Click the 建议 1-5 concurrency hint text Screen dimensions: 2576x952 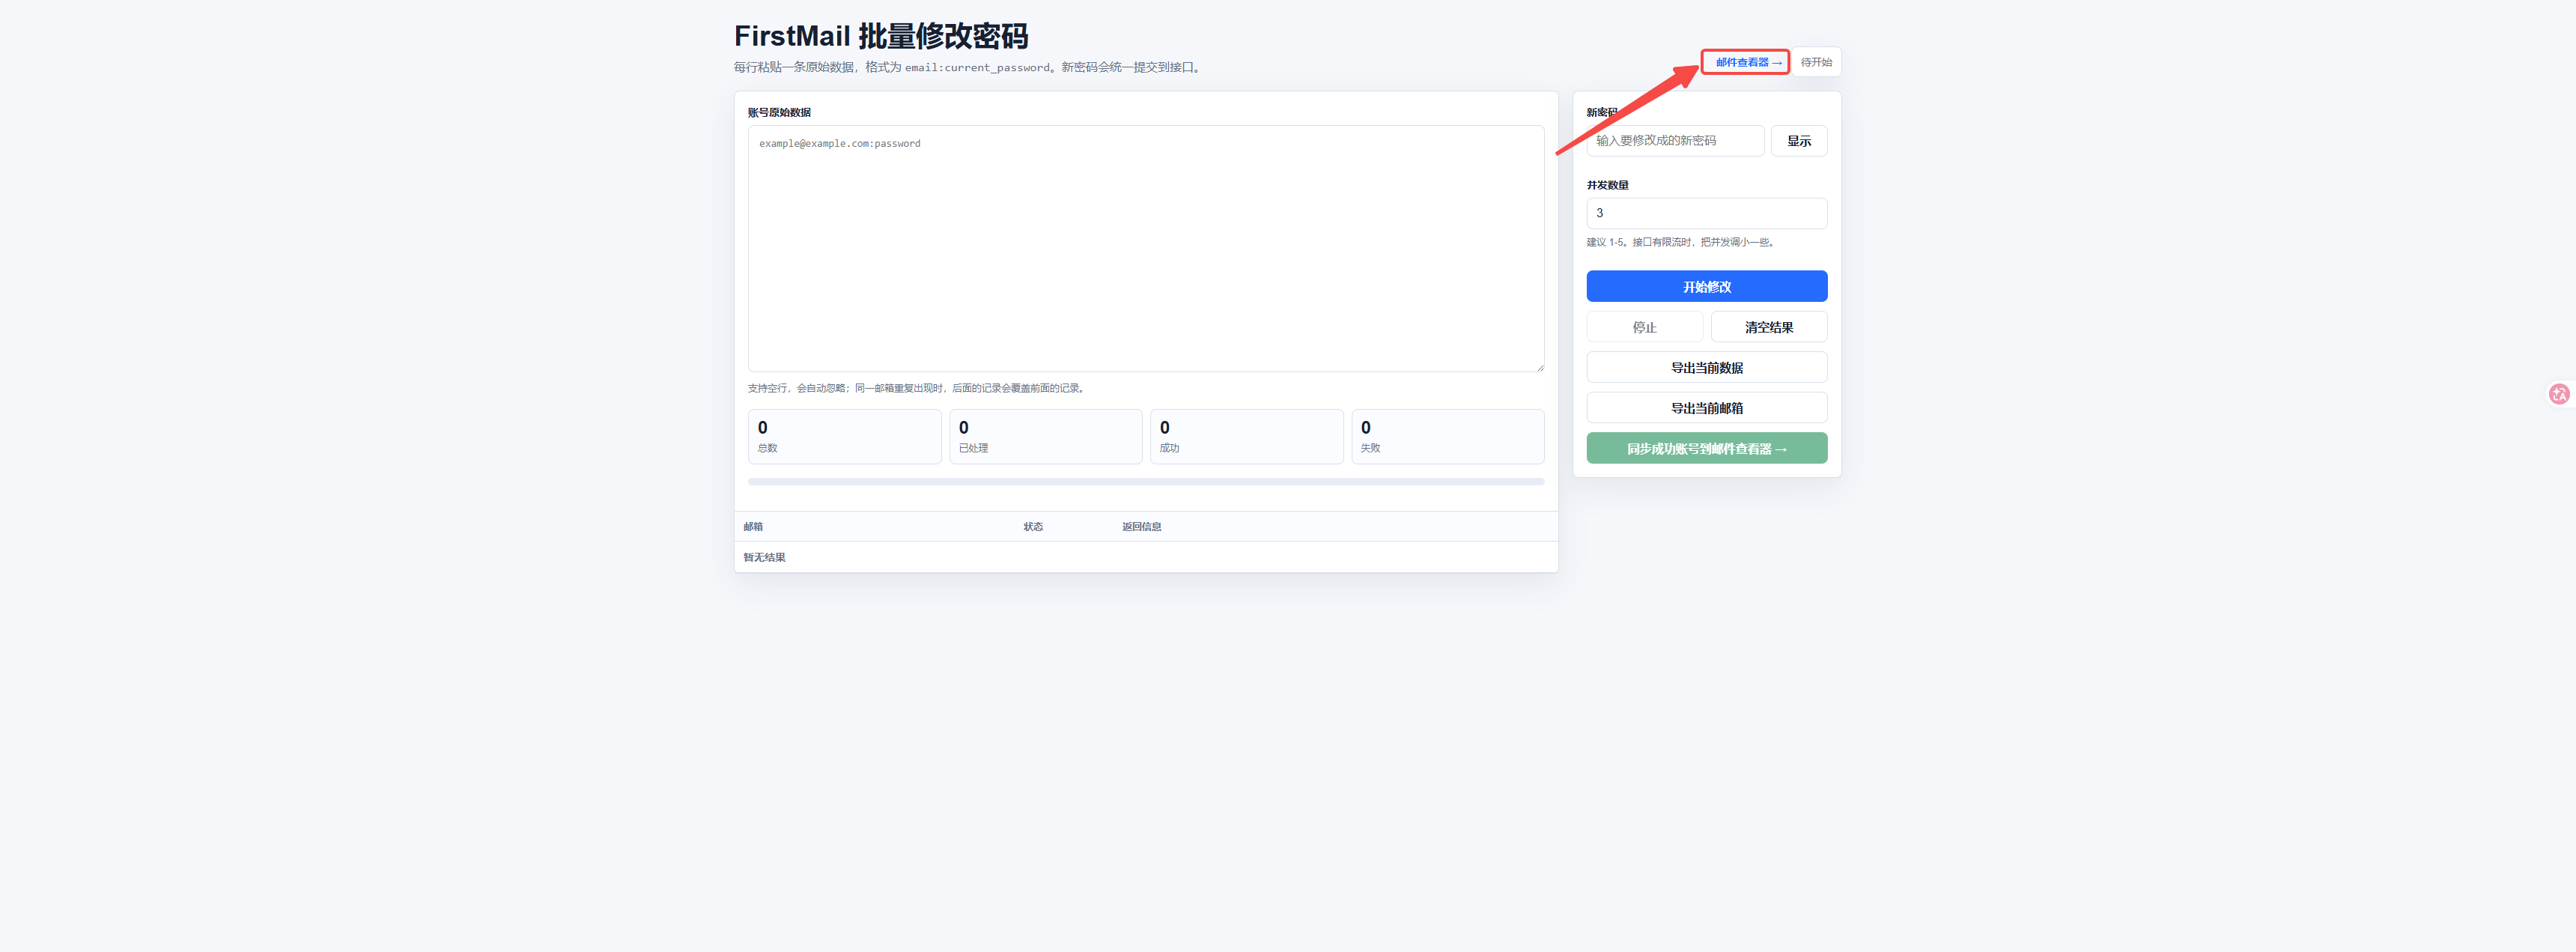click(x=1680, y=242)
